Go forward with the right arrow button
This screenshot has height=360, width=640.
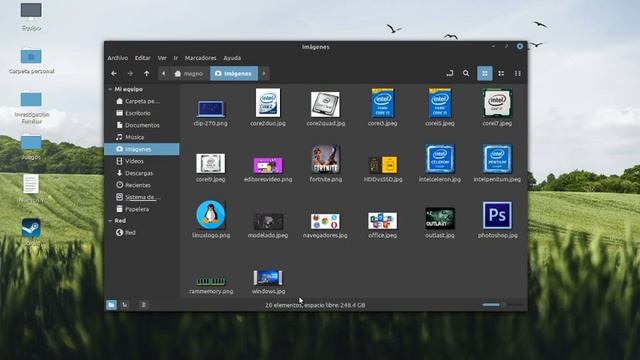130,73
